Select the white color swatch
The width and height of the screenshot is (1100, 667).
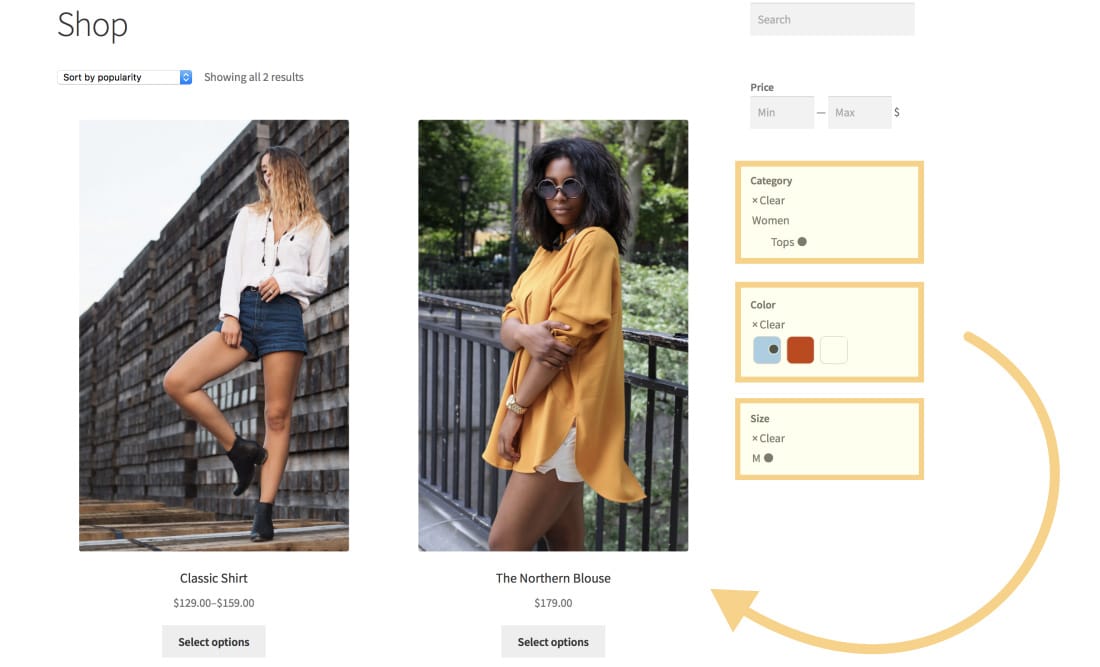click(x=832, y=350)
